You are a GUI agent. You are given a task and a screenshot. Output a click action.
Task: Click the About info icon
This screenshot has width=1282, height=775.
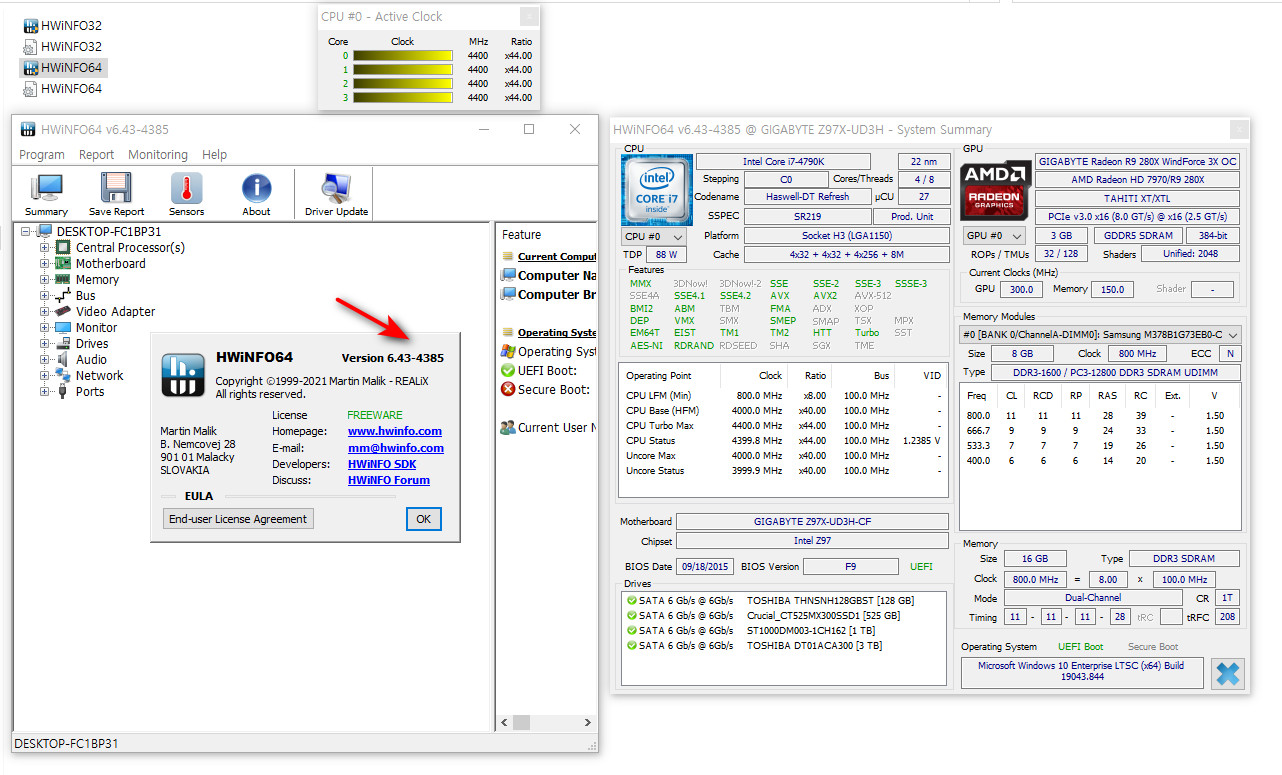coord(256,188)
